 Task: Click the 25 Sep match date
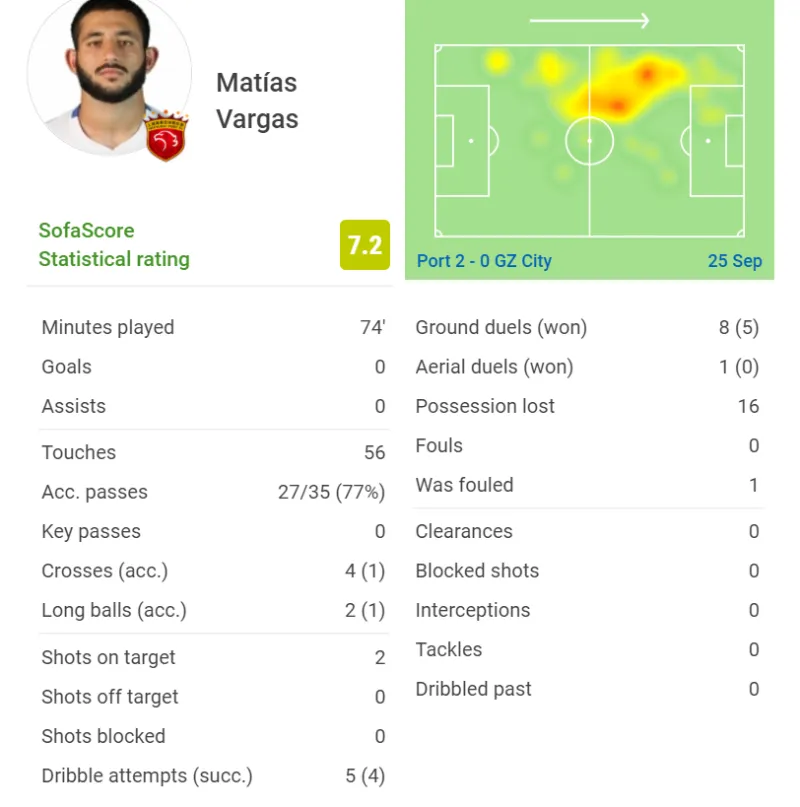click(734, 261)
